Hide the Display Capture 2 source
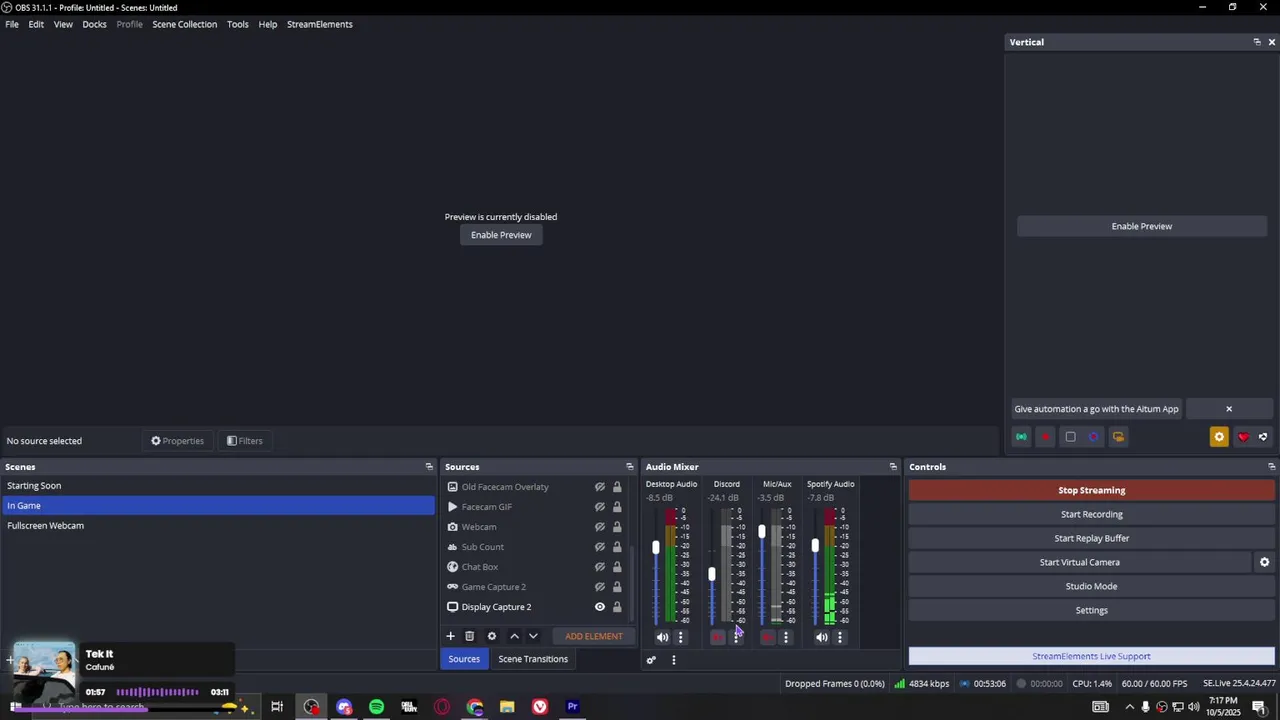The height and width of the screenshot is (720, 1280). (x=600, y=607)
